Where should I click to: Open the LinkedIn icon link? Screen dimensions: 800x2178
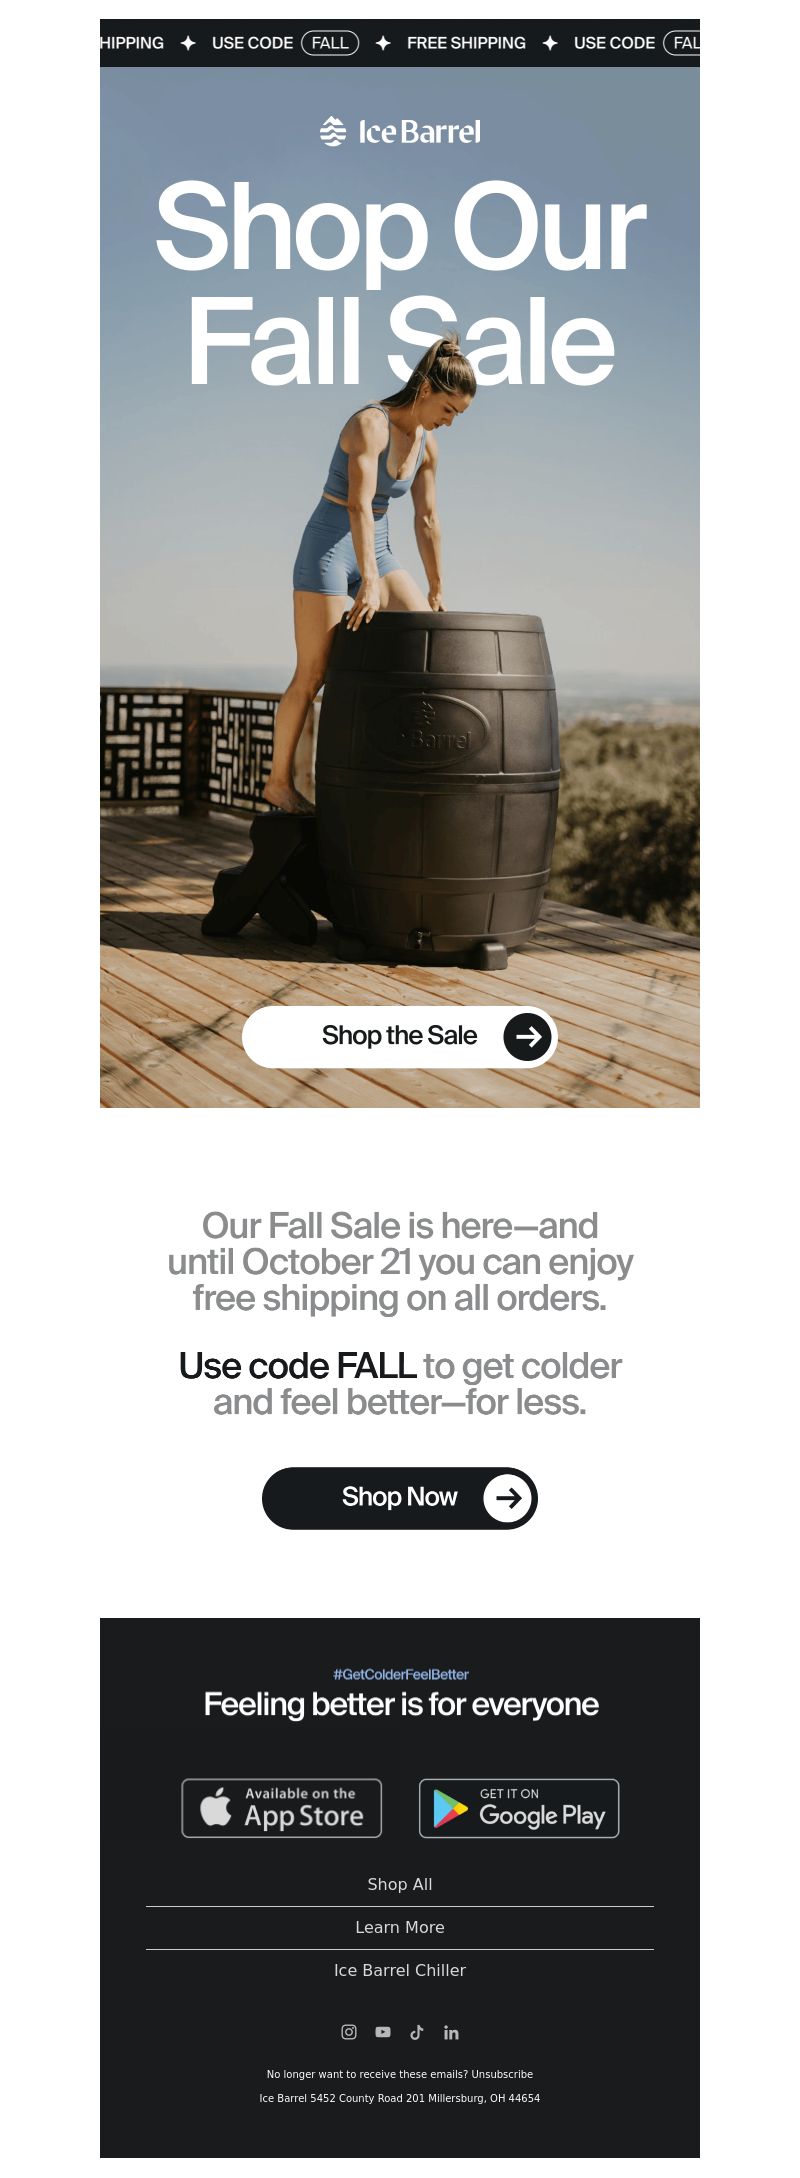pyautogui.click(x=451, y=2032)
